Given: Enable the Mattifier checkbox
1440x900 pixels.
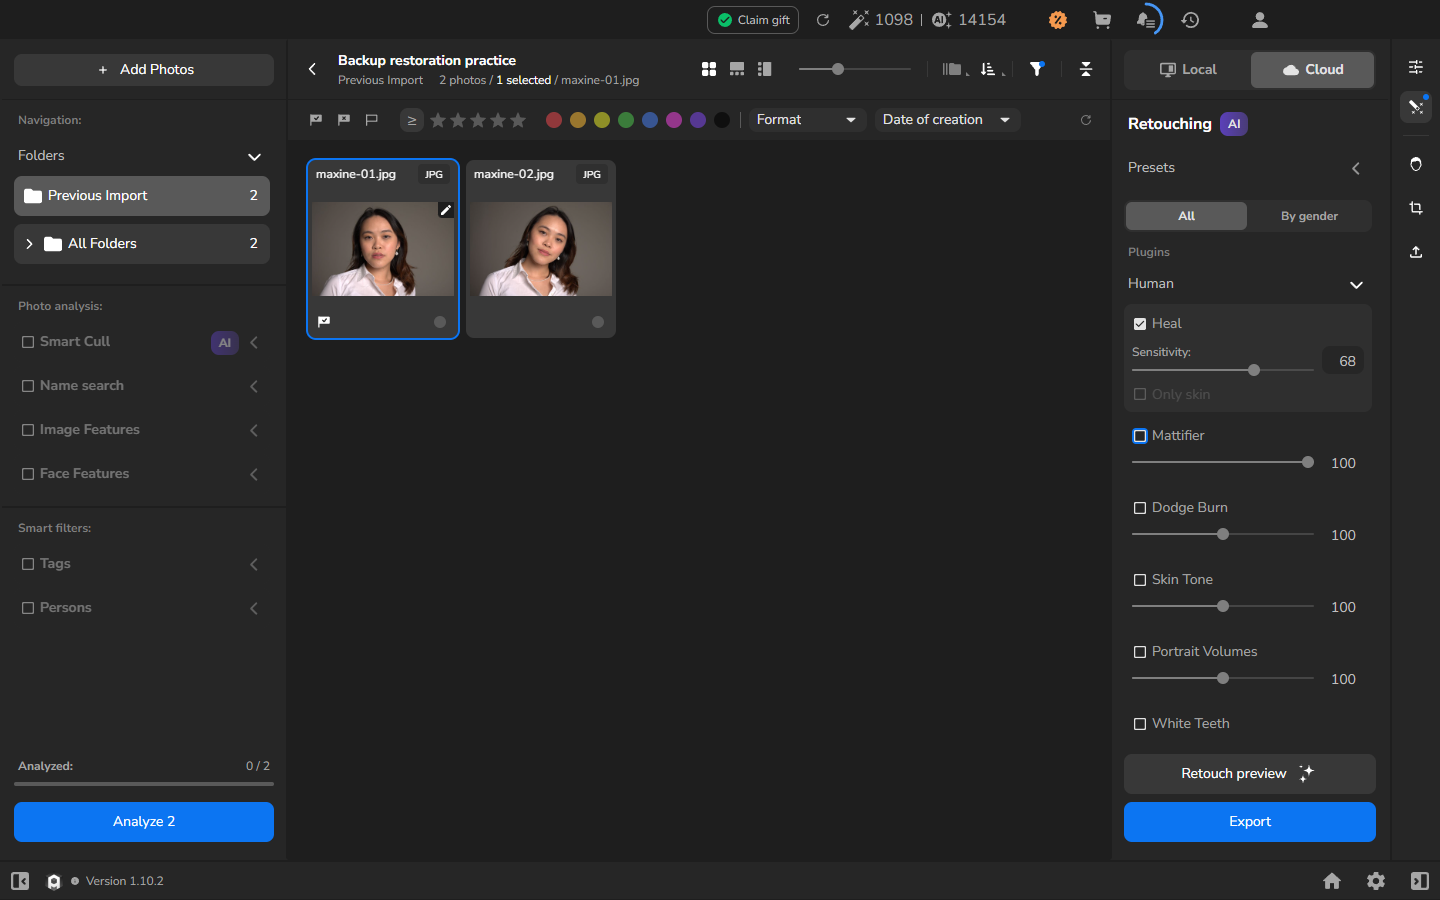Looking at the screenshot, I should click(1140, 436).
